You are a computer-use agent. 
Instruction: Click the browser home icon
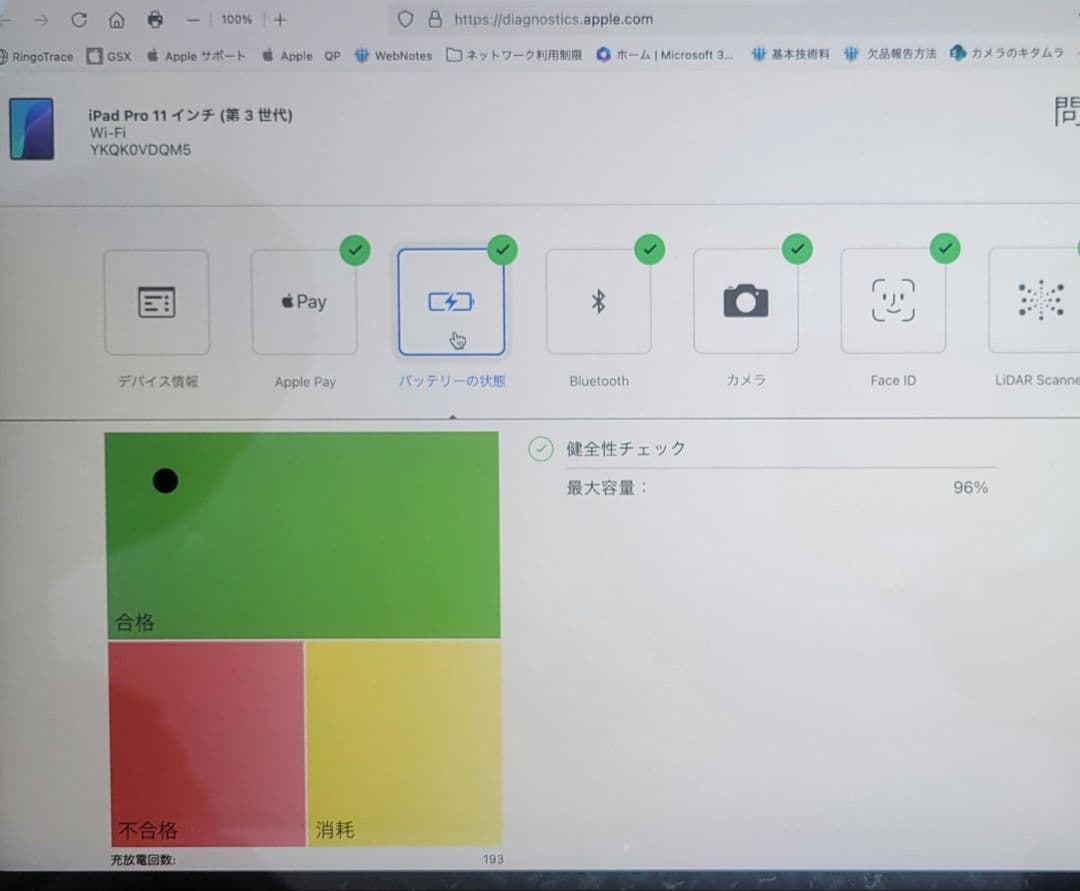[x=115, y=19]
